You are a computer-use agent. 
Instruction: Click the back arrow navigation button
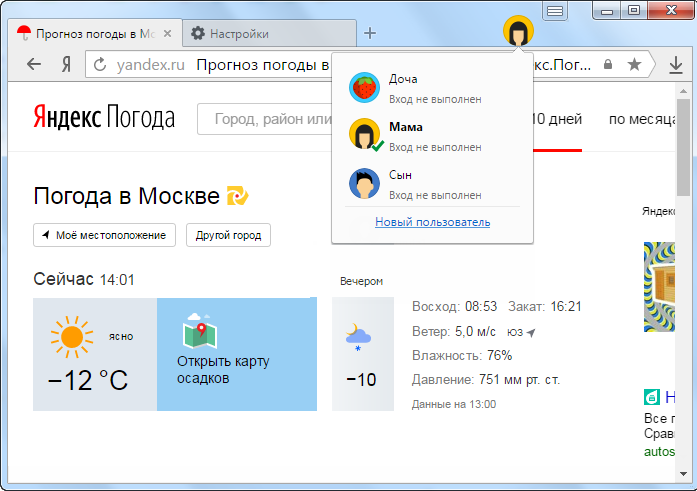(34, 64)
